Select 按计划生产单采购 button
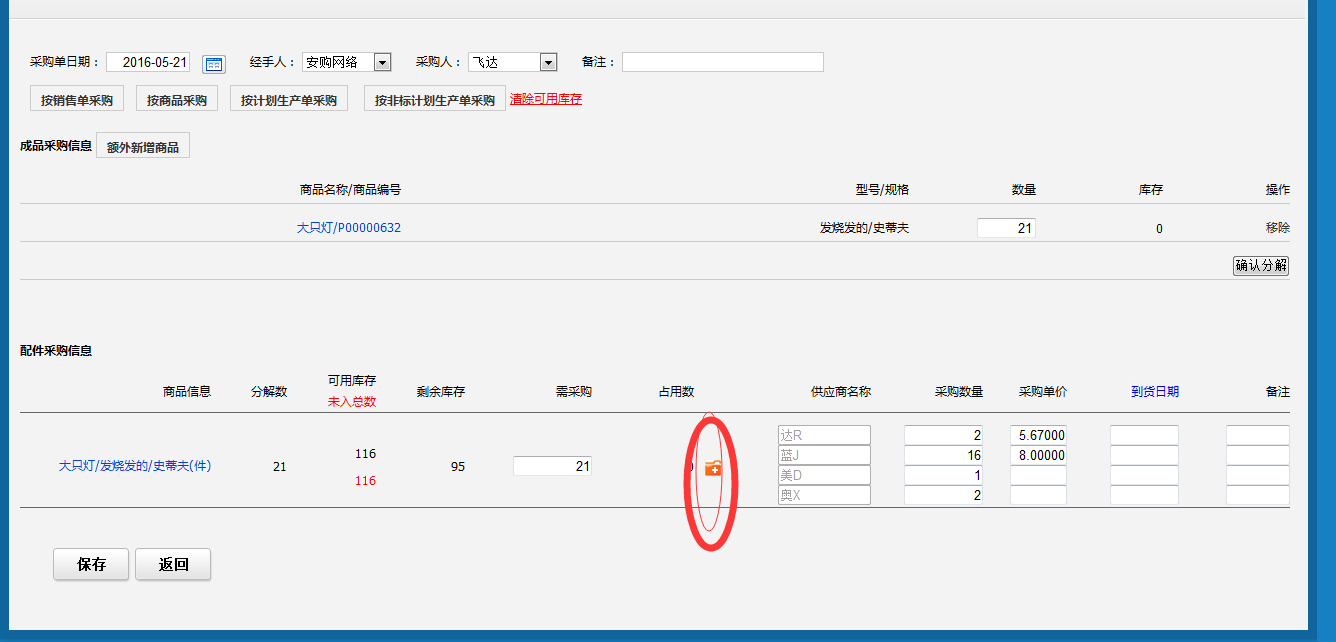 [x=289, y=100]
